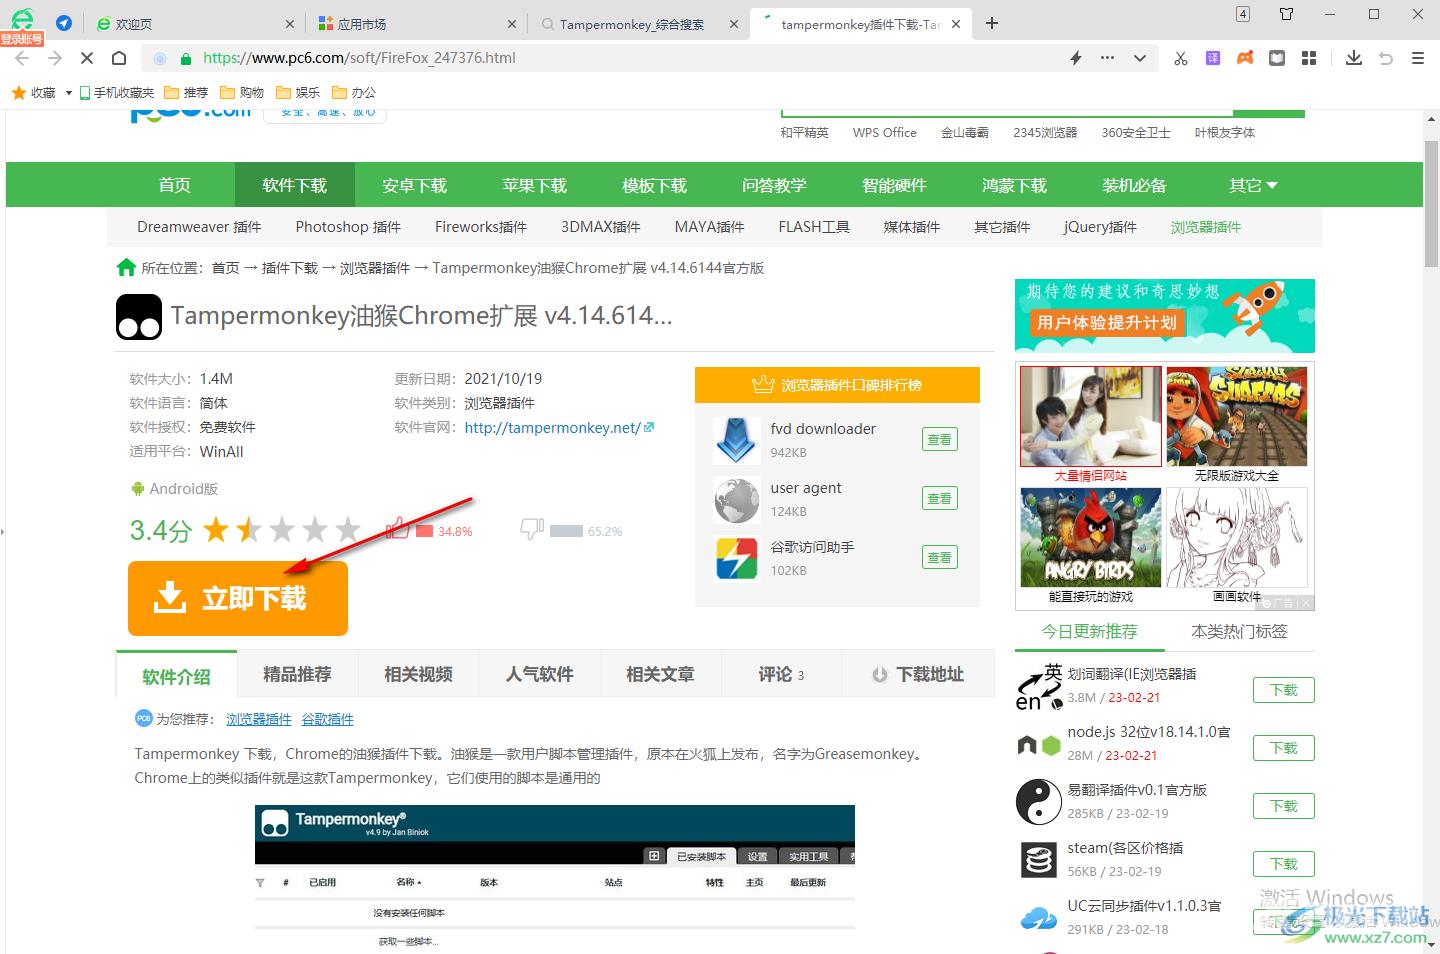Image resolution: width=1440 pixels, height=954 pixels.
Task: Select the 软件介绍 content tab
Action: (x=177, y=676)
